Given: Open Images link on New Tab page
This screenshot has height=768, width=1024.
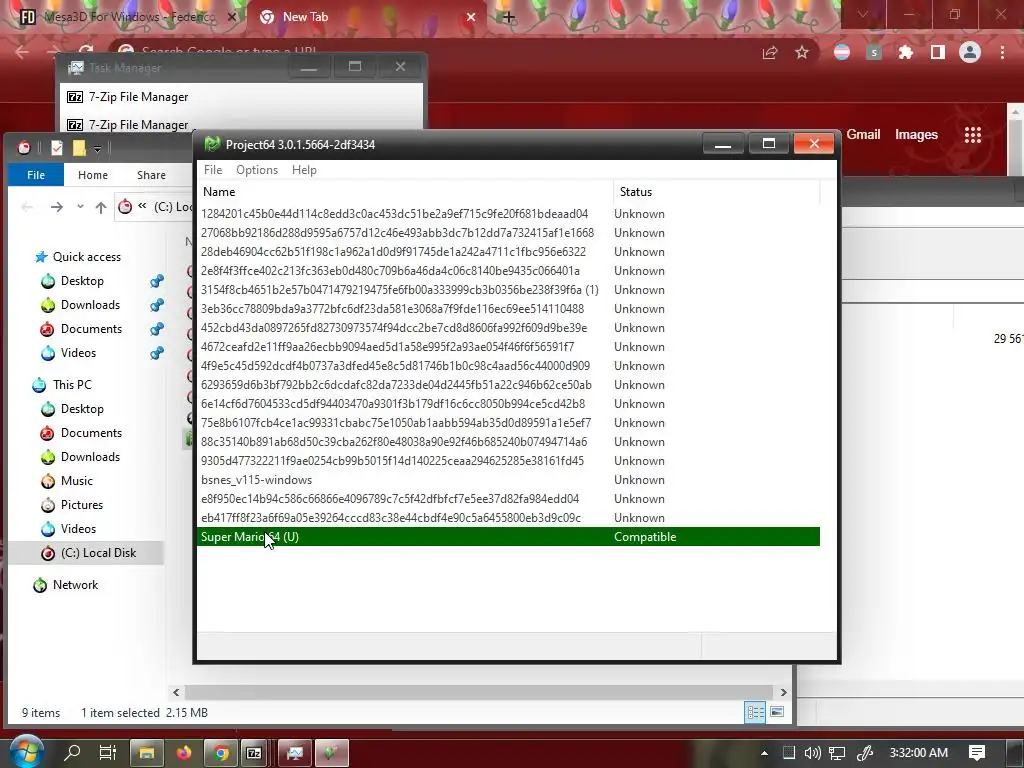Looking at the screenshot, I should tap(916, 135).
